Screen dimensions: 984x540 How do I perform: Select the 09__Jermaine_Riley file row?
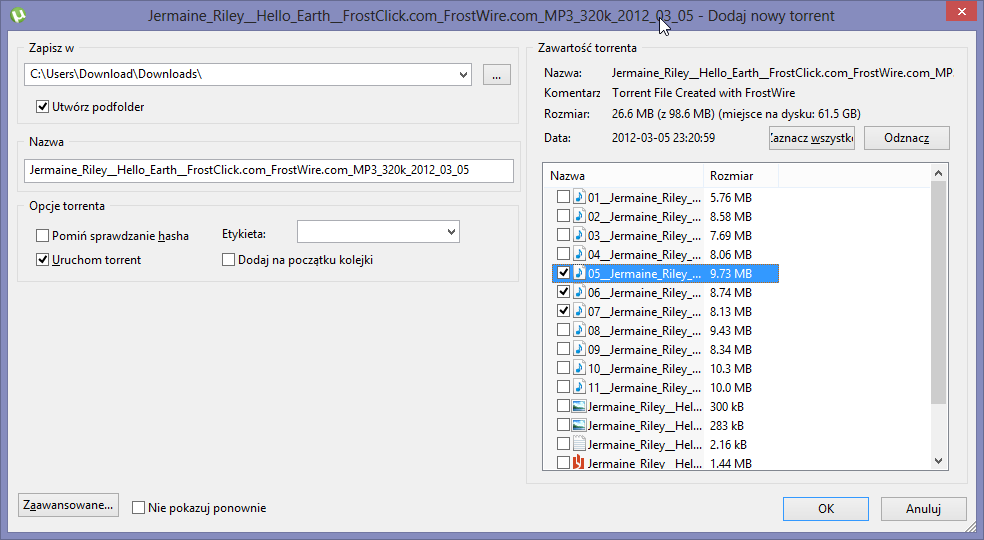[x=665, y=349]
